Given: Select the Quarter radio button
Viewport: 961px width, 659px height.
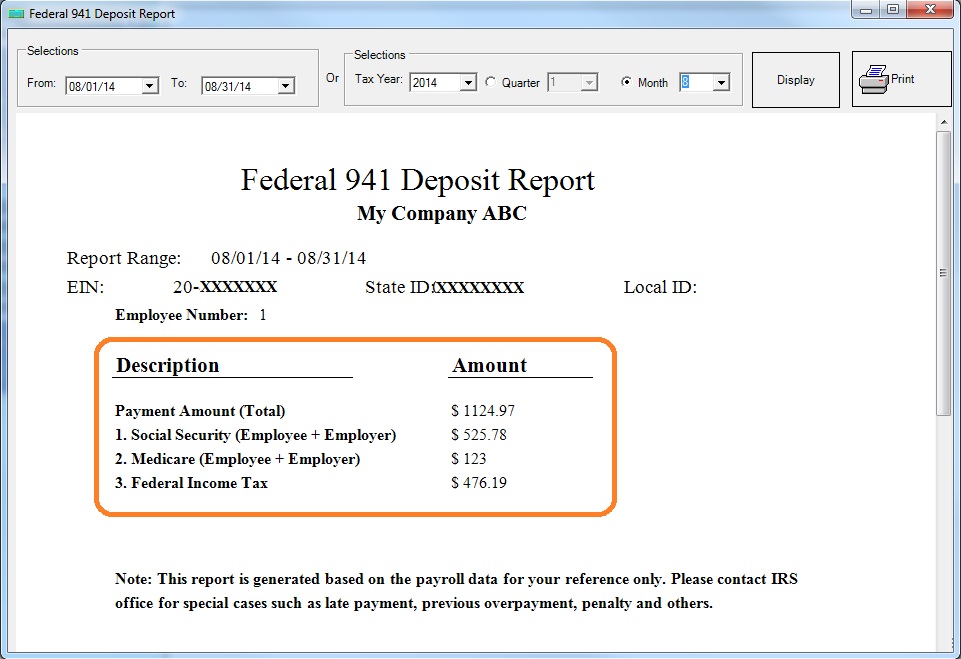Looking at the screenshot, I should [490, 83].
